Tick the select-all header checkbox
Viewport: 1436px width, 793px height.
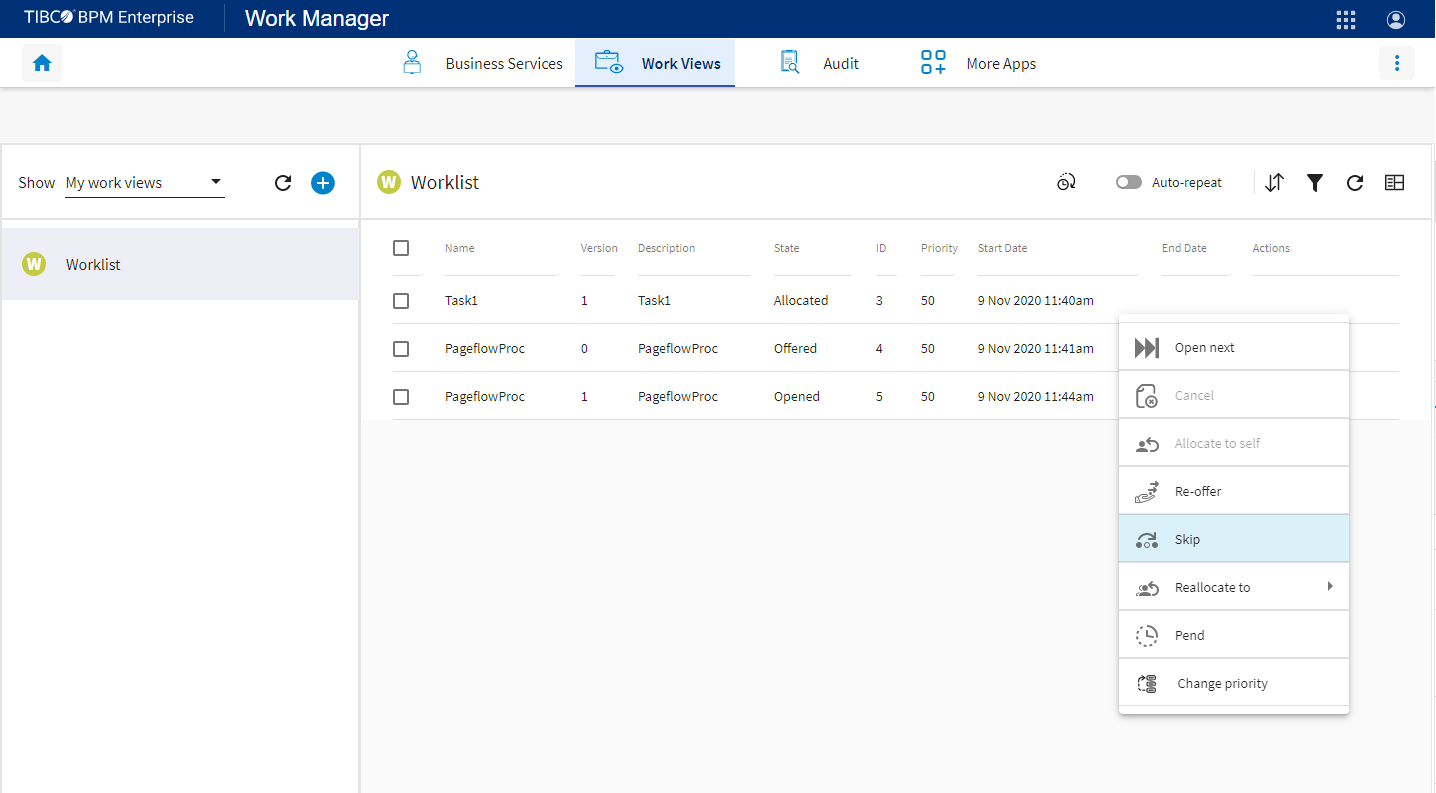point(401,248)
